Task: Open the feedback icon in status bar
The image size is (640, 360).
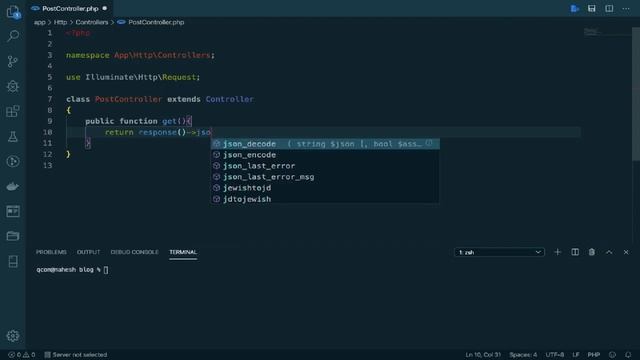Action: (x=612, y=355)
